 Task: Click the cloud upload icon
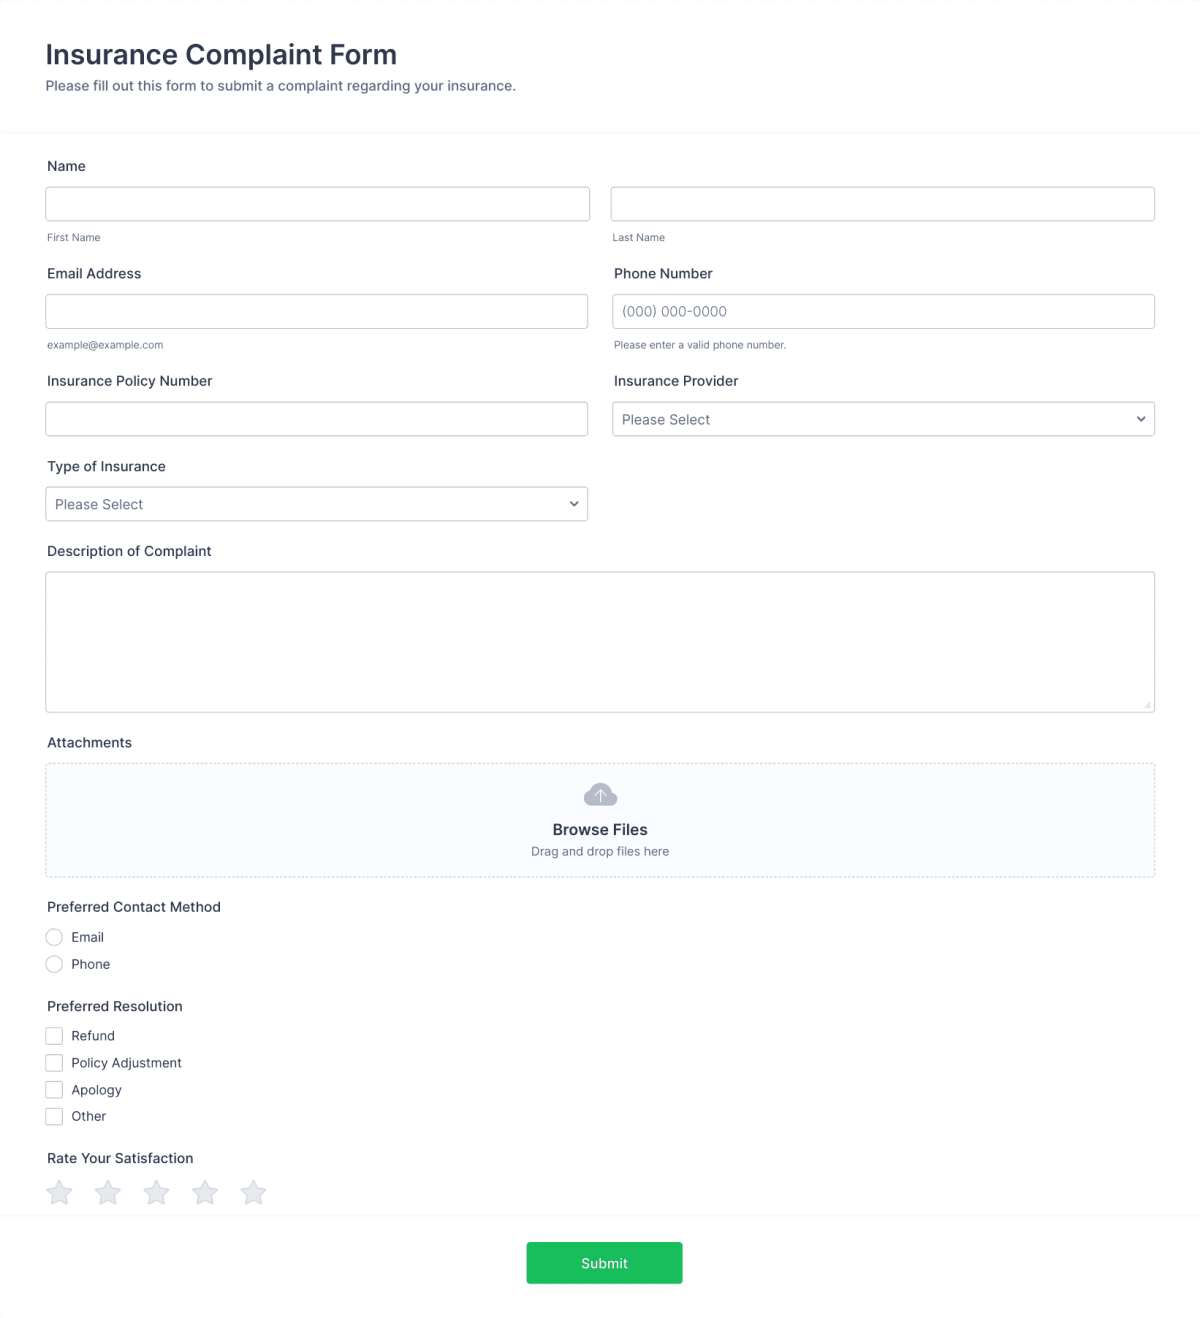(600, 794)
